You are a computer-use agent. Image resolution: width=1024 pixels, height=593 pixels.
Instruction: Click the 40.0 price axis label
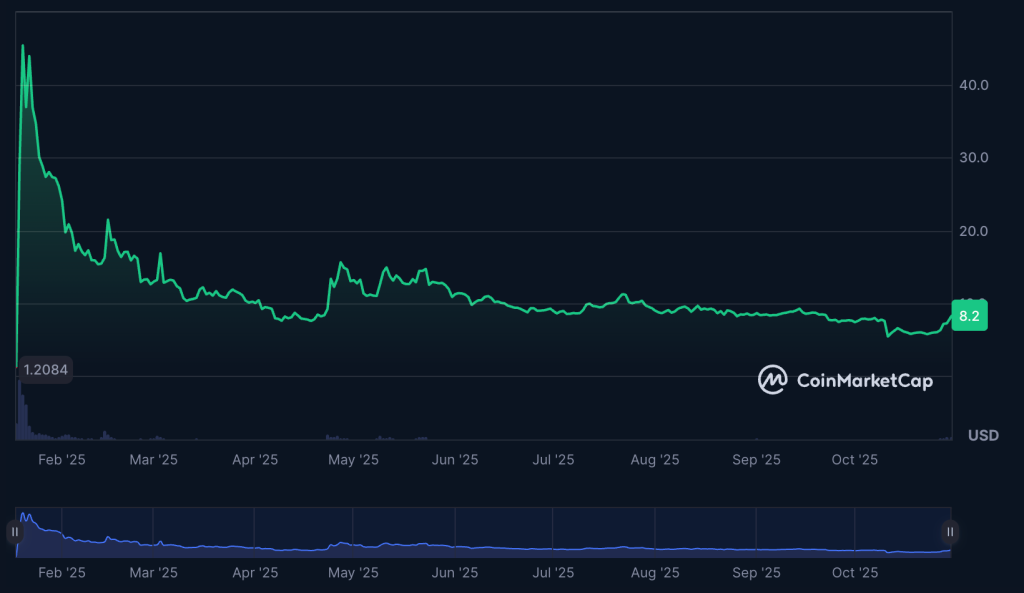(x=973, y=86)
